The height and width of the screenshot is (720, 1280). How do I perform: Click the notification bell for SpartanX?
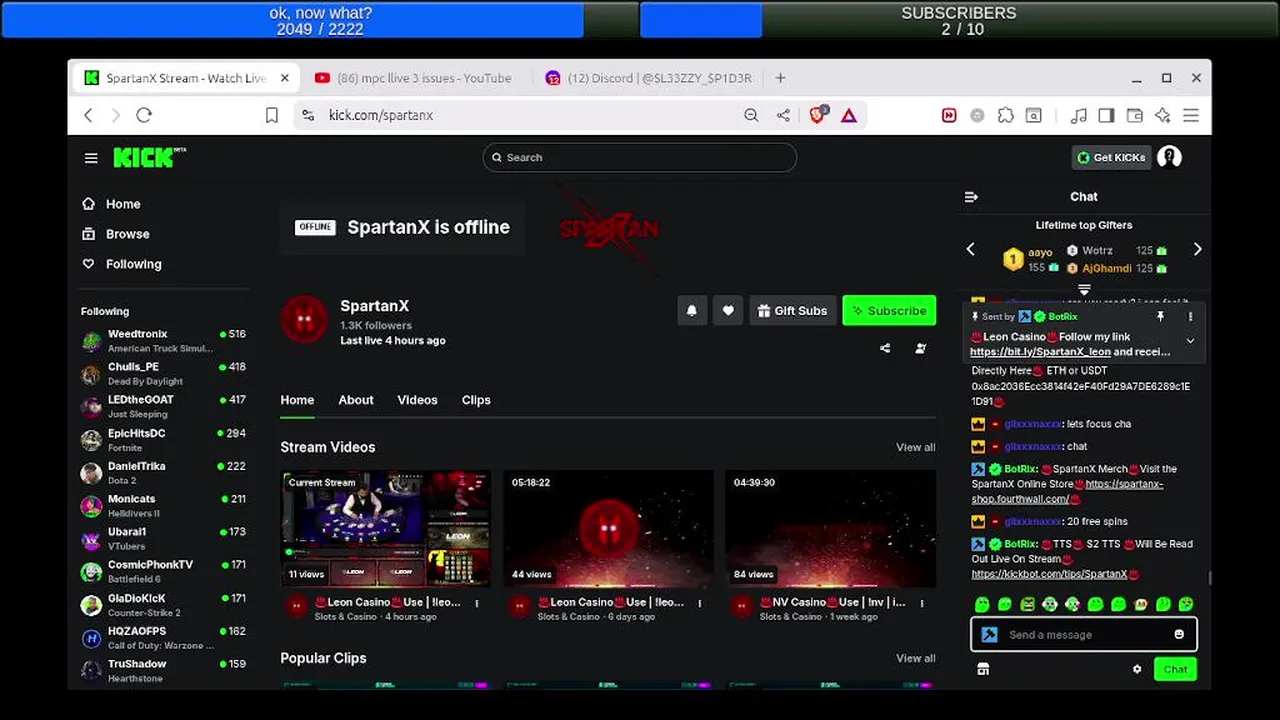[691, 311]
